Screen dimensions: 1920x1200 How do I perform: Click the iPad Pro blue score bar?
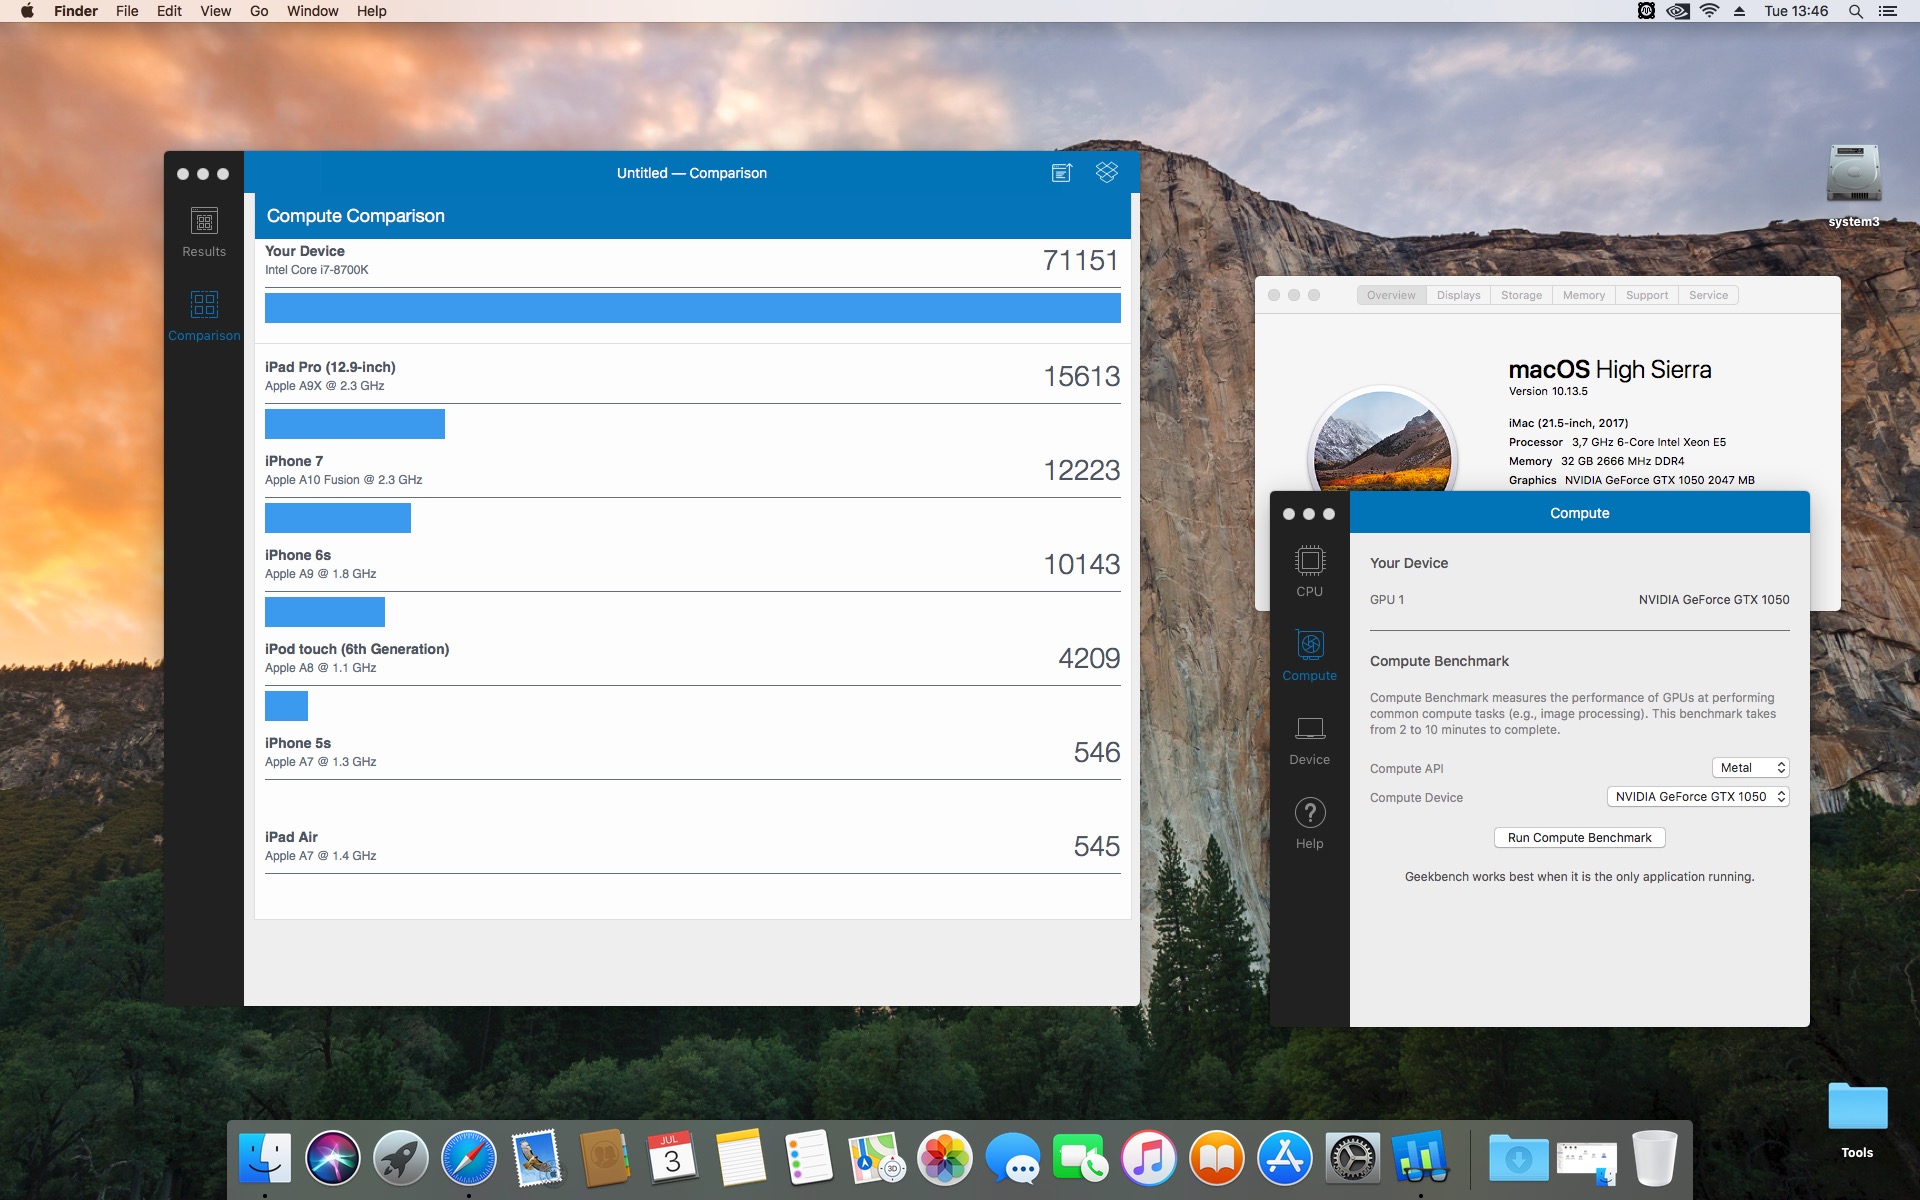click(x=354, y=424)
